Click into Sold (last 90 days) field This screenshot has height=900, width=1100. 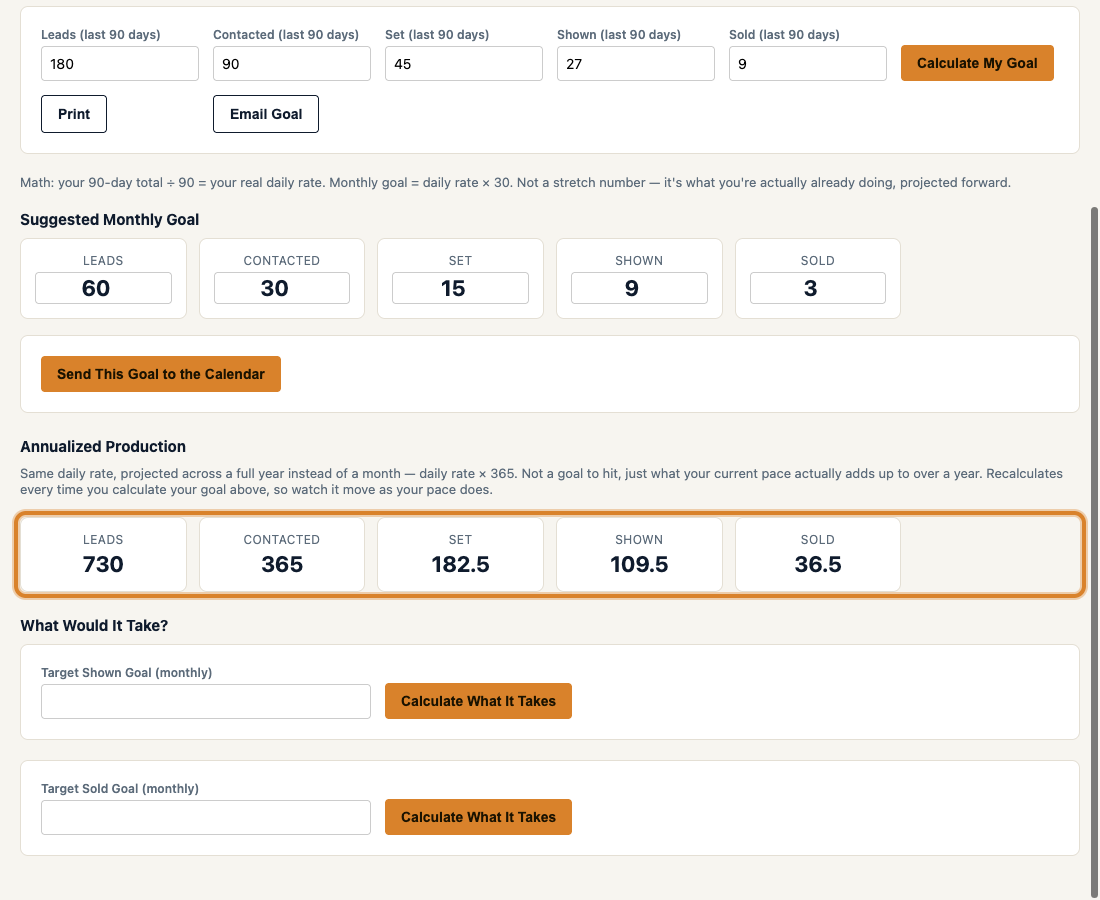[807, 64]
